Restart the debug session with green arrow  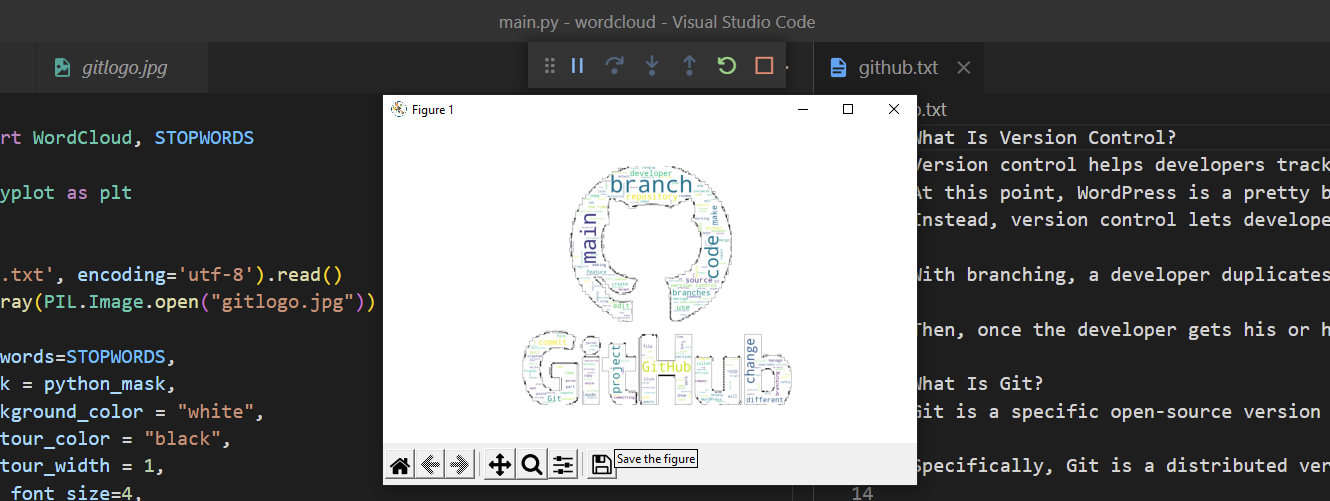pyautogui.click(x=727, y=66)
